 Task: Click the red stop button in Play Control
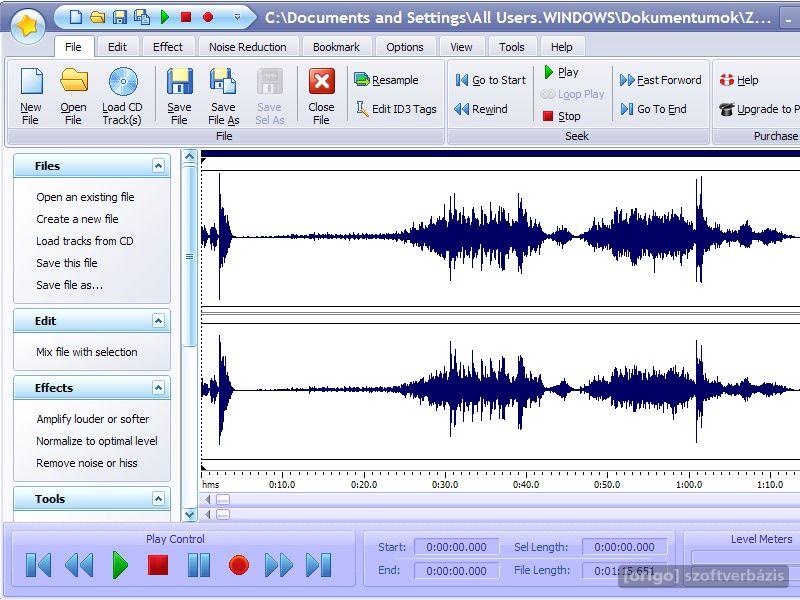coord(158,565)
